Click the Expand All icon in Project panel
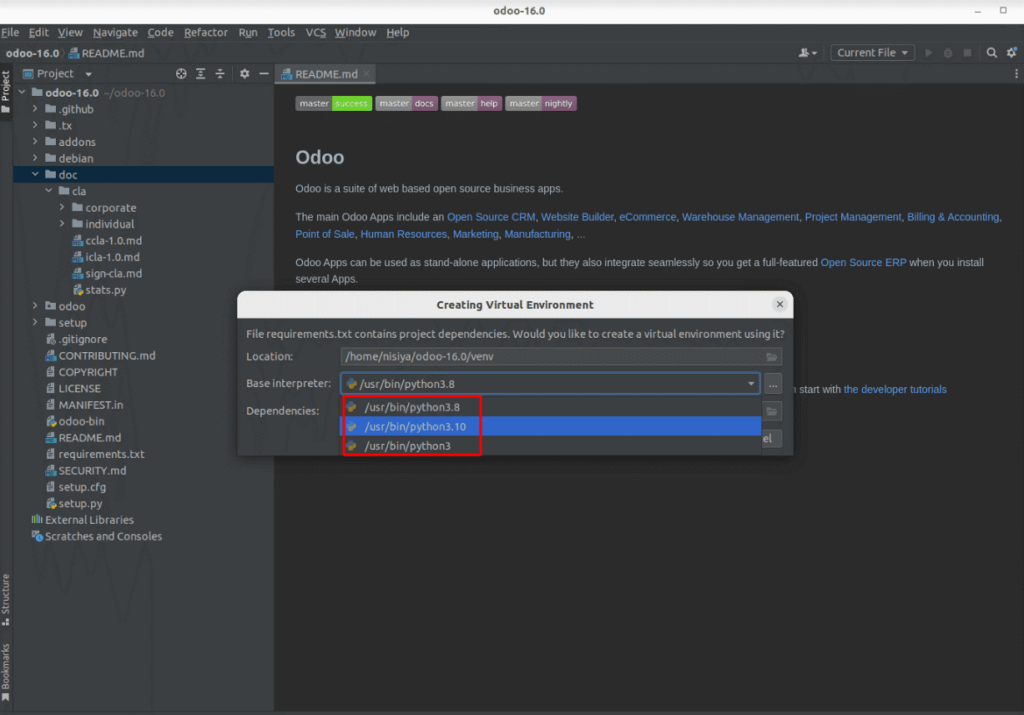 tap(200, 74)
